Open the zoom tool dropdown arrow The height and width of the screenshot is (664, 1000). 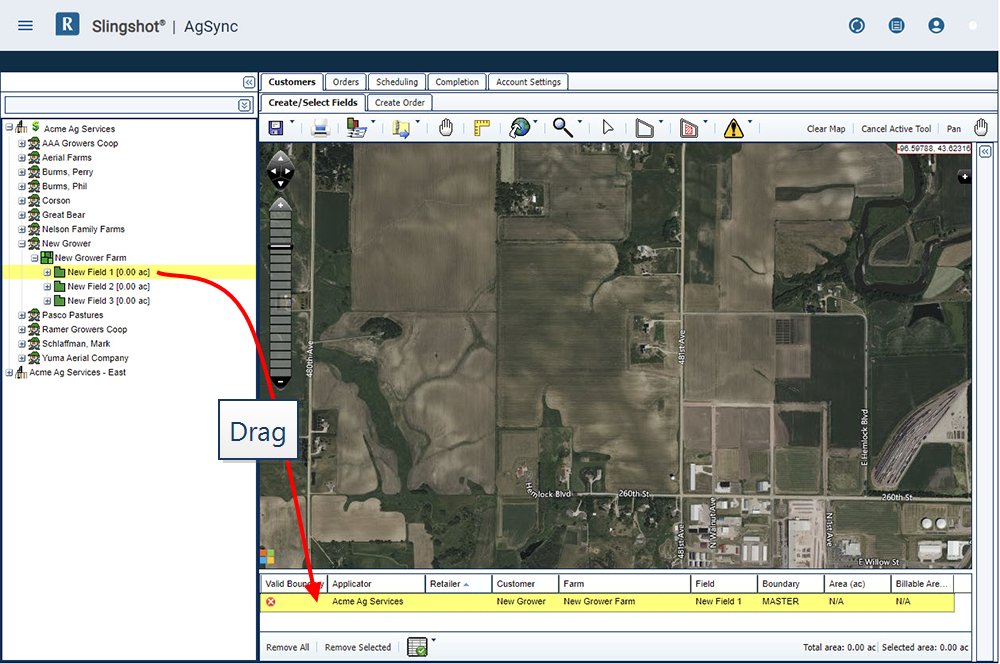pyautogui.click(x=580, y=121)
